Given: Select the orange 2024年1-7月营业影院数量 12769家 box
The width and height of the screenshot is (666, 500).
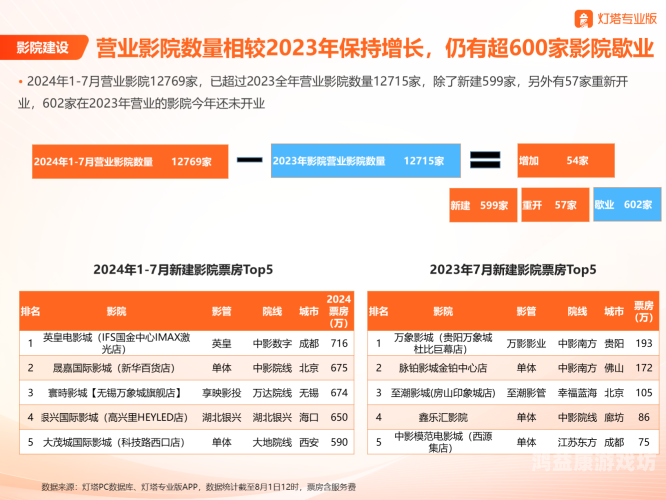Looking at the screenshot, I should pos(130,161).
